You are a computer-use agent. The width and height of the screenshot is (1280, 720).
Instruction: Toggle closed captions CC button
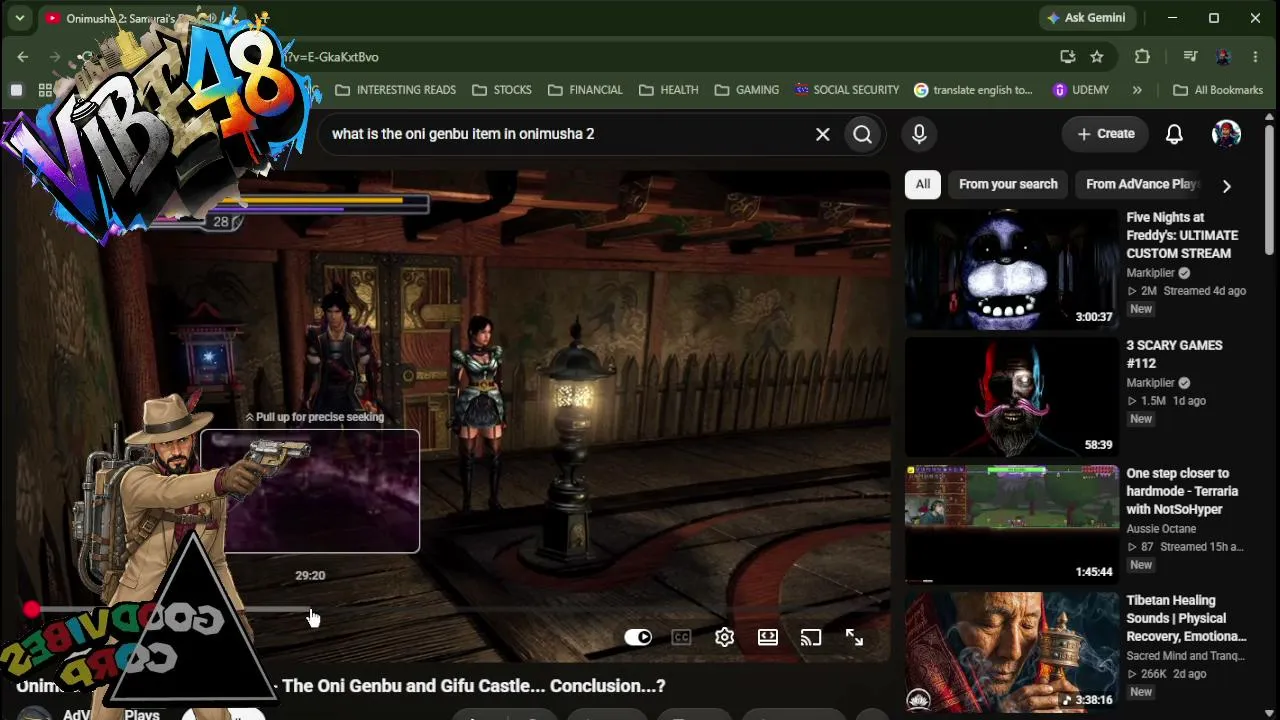pos(682,637)
